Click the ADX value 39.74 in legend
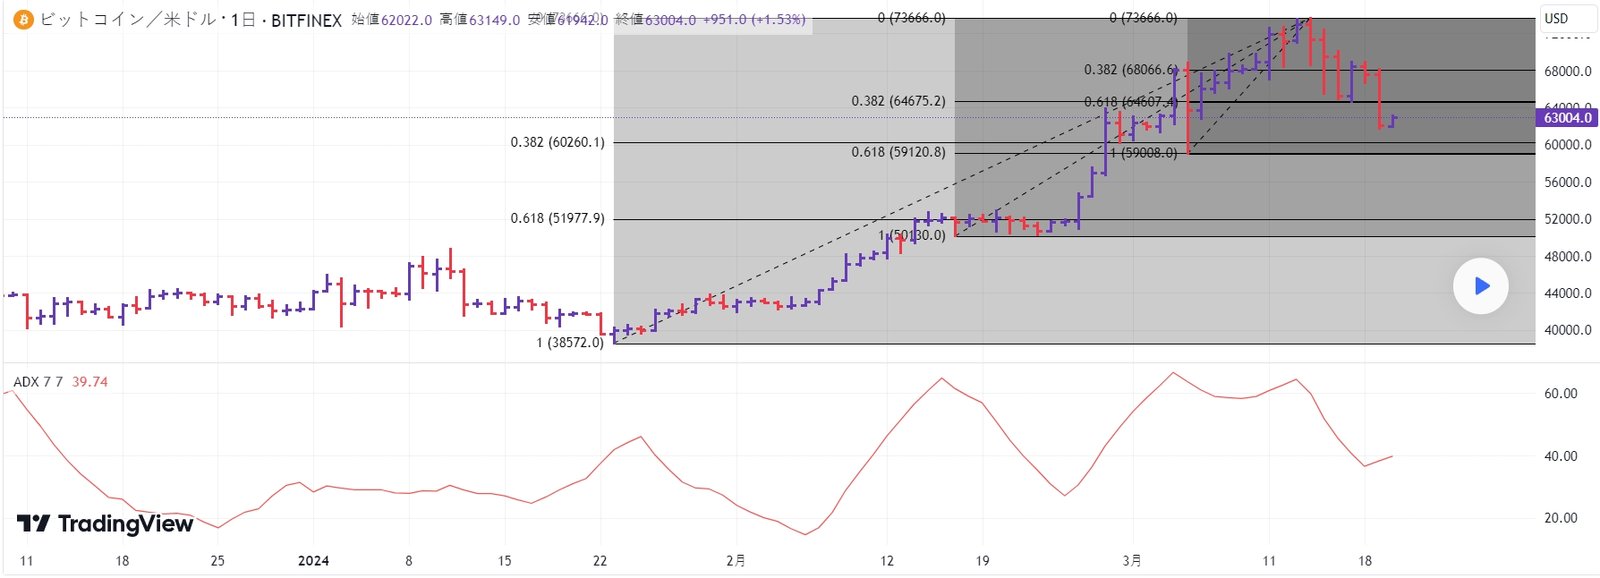This screenshot has height=578, width=1600. pos(90,382)
